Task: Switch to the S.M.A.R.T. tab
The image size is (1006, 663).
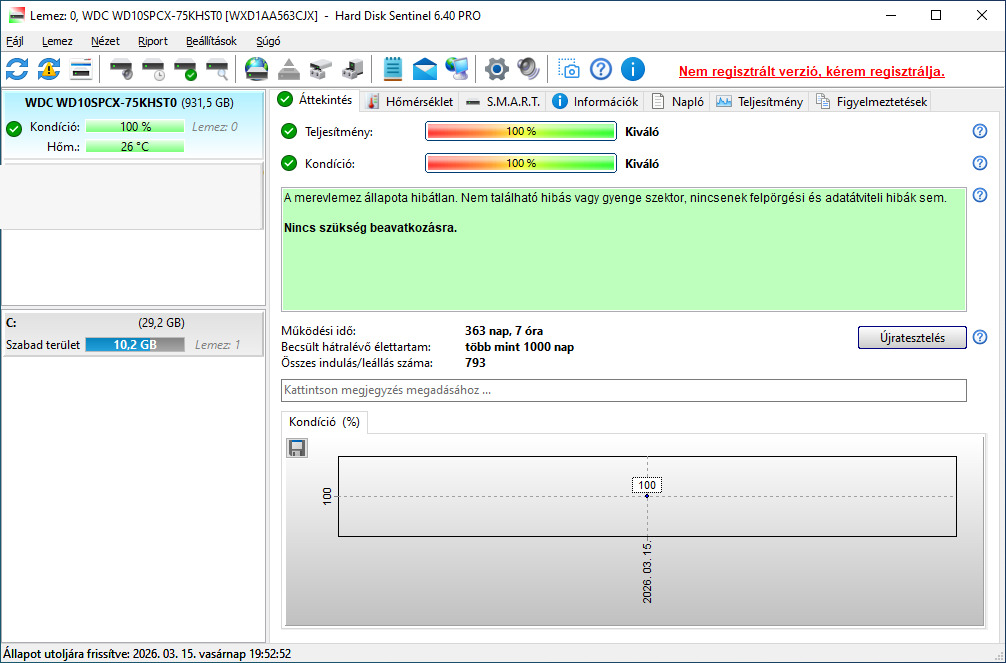Action: pos(503,101)
